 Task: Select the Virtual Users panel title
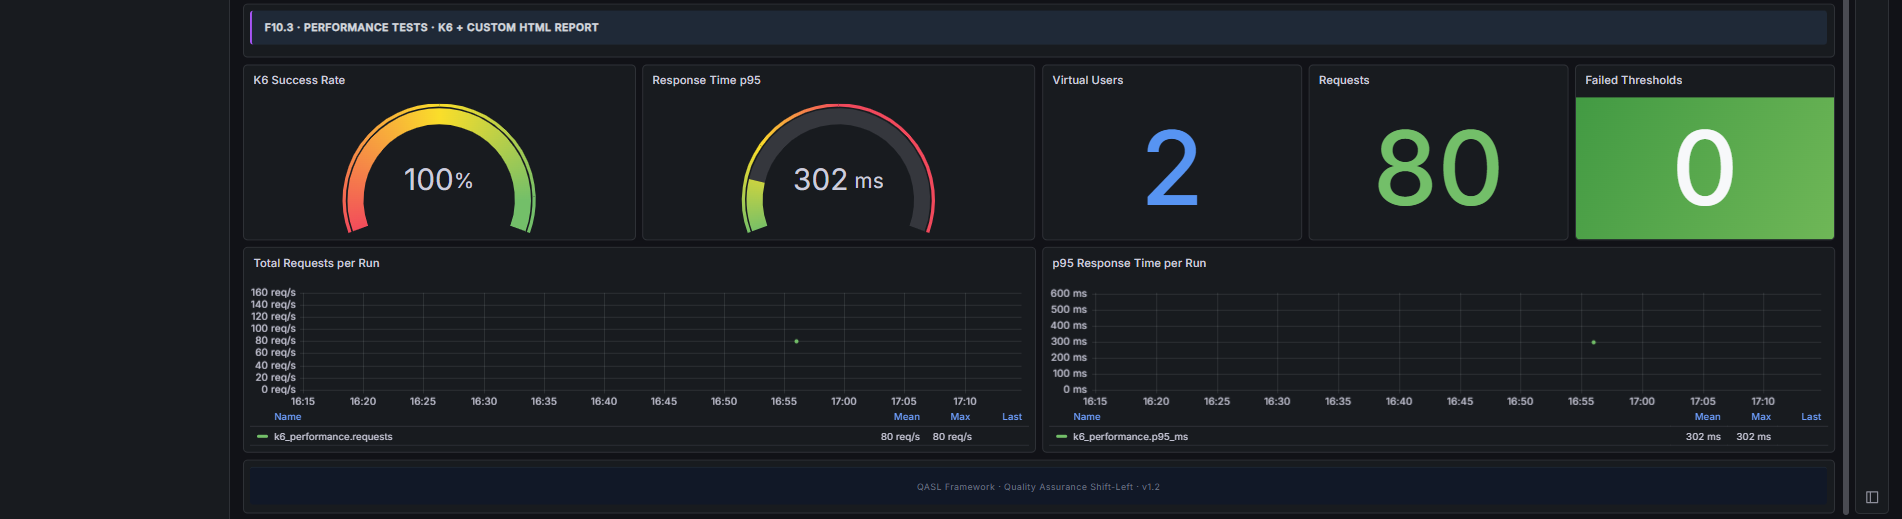(1087, 80)
